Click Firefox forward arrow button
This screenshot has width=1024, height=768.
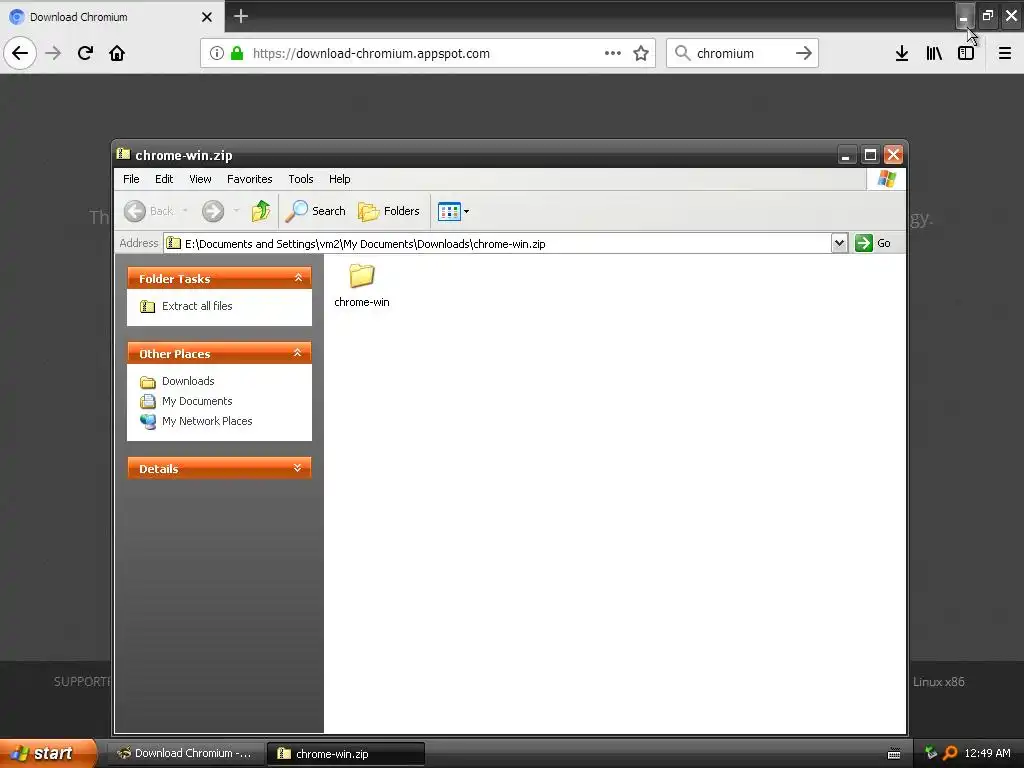point(53,53)
